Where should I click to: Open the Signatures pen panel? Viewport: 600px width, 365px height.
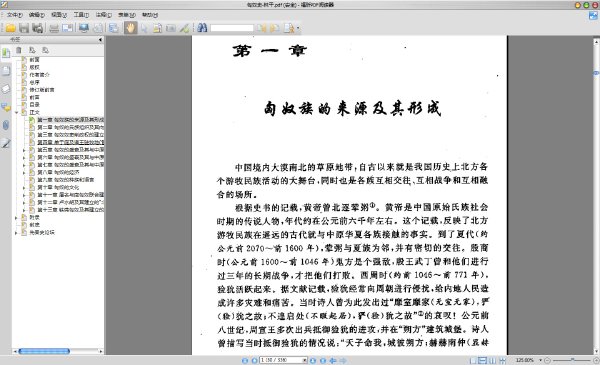coord(6,143)
